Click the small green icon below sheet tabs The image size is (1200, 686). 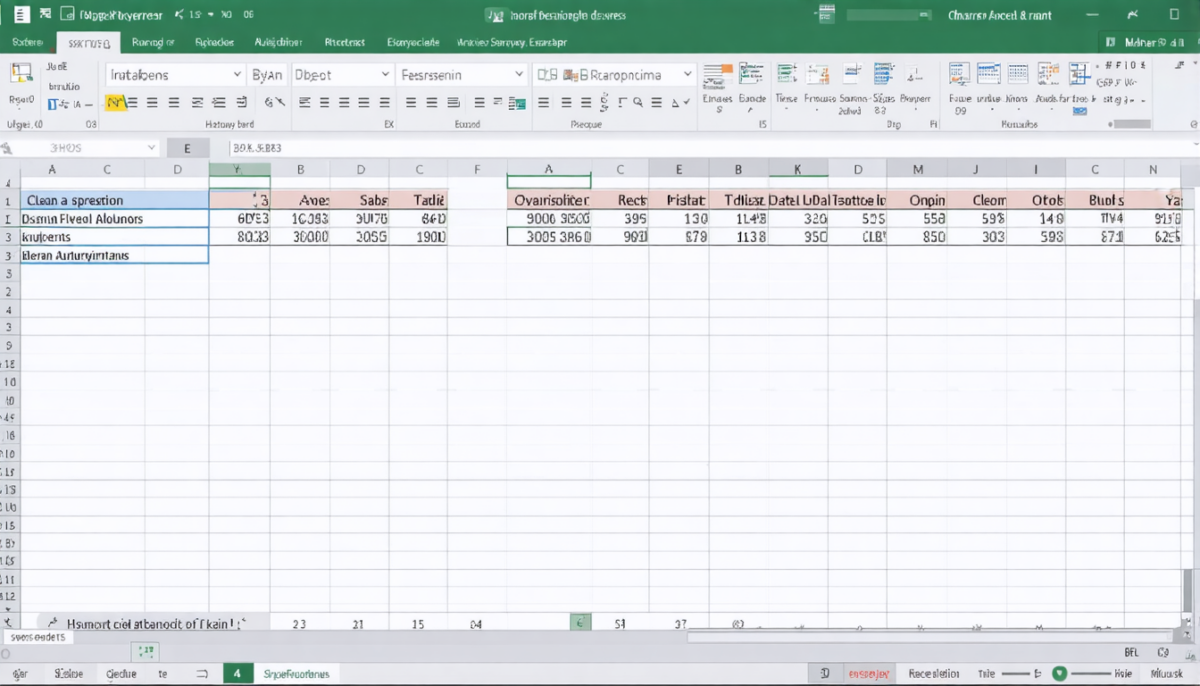(147, 651)
